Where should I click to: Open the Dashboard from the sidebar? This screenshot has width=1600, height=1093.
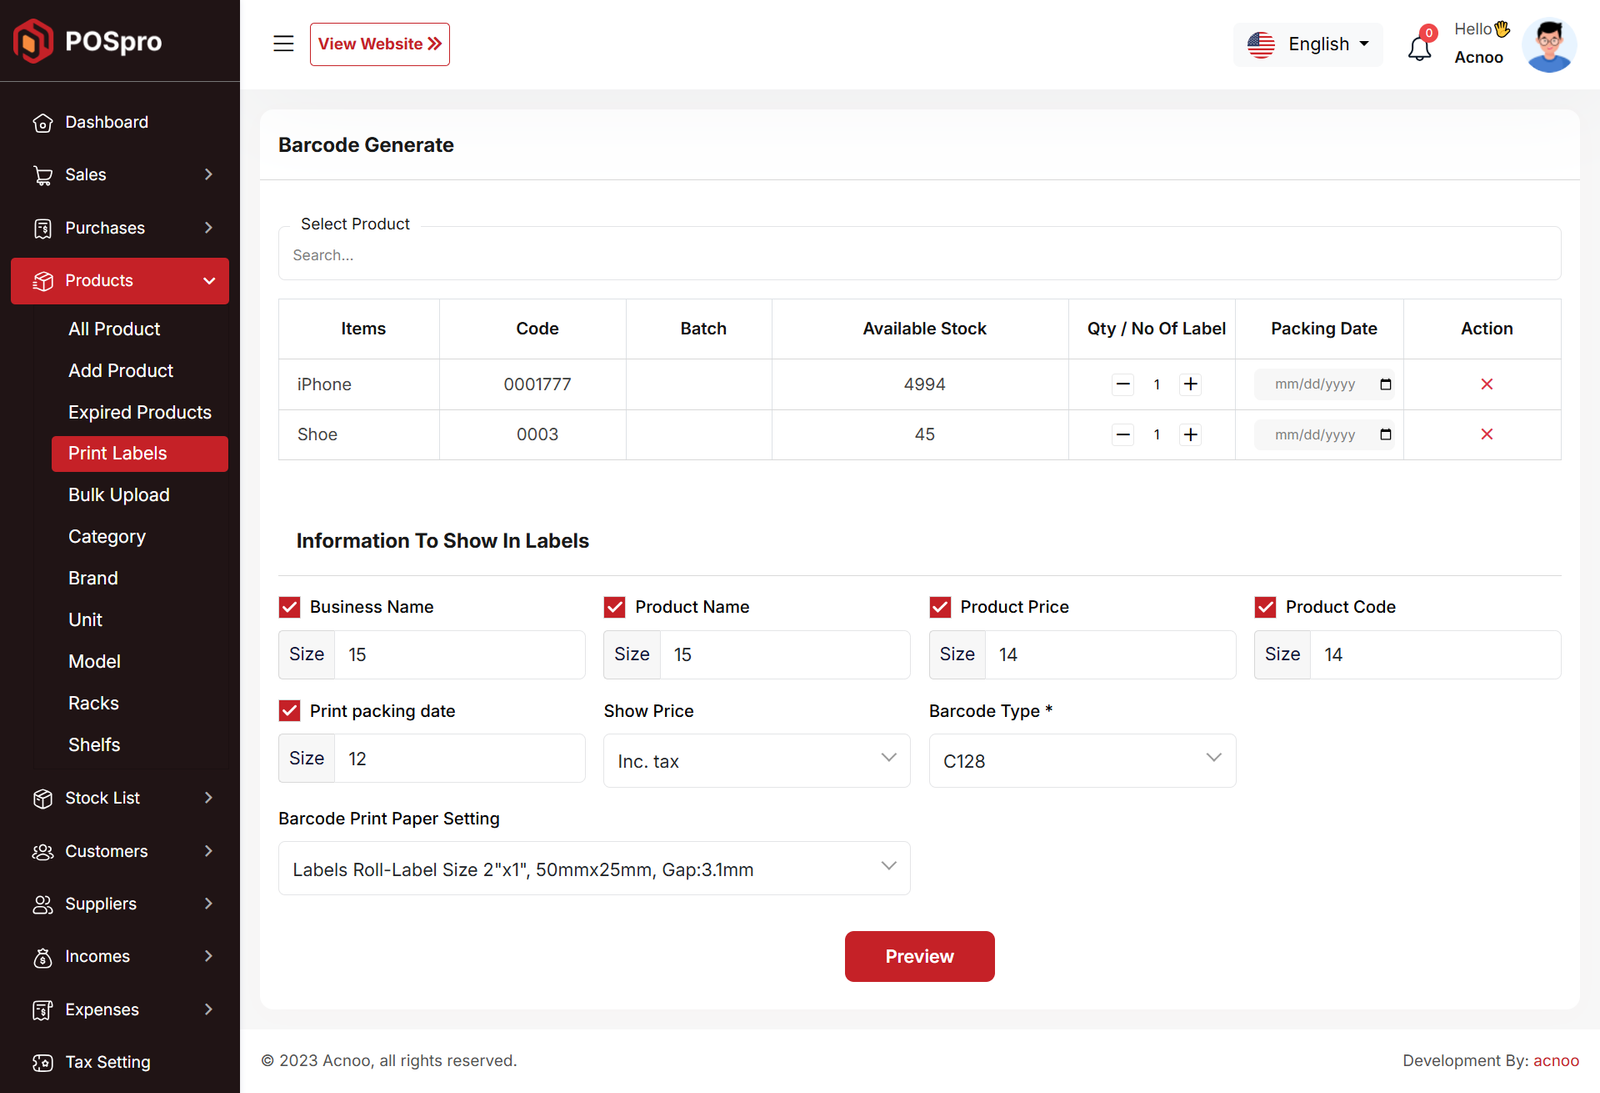(106, 122)
